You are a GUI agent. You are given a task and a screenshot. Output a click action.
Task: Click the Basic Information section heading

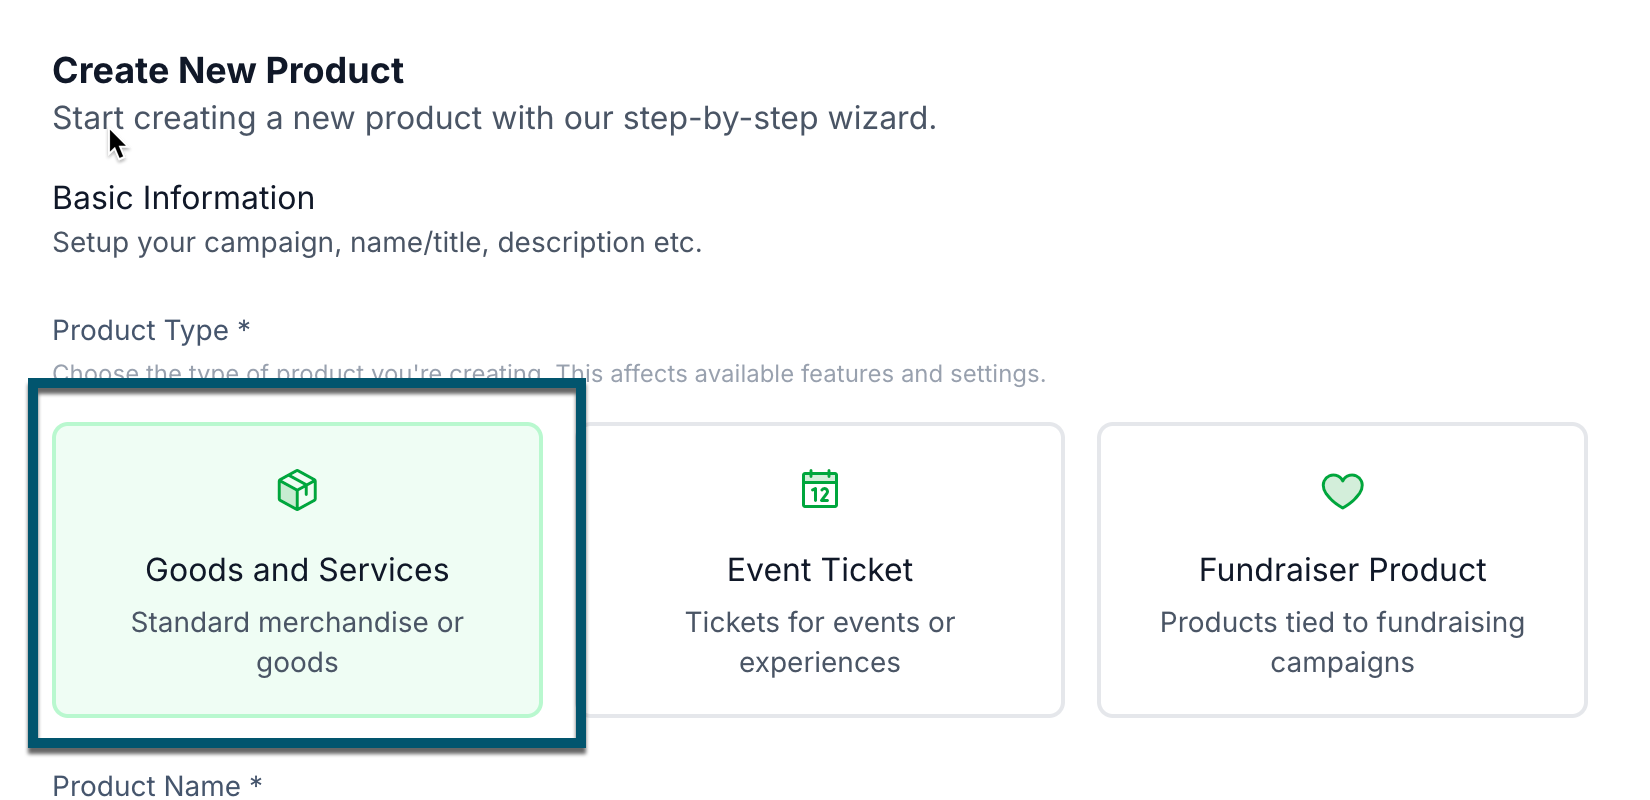pyautogui.click(x=184, y=198)
